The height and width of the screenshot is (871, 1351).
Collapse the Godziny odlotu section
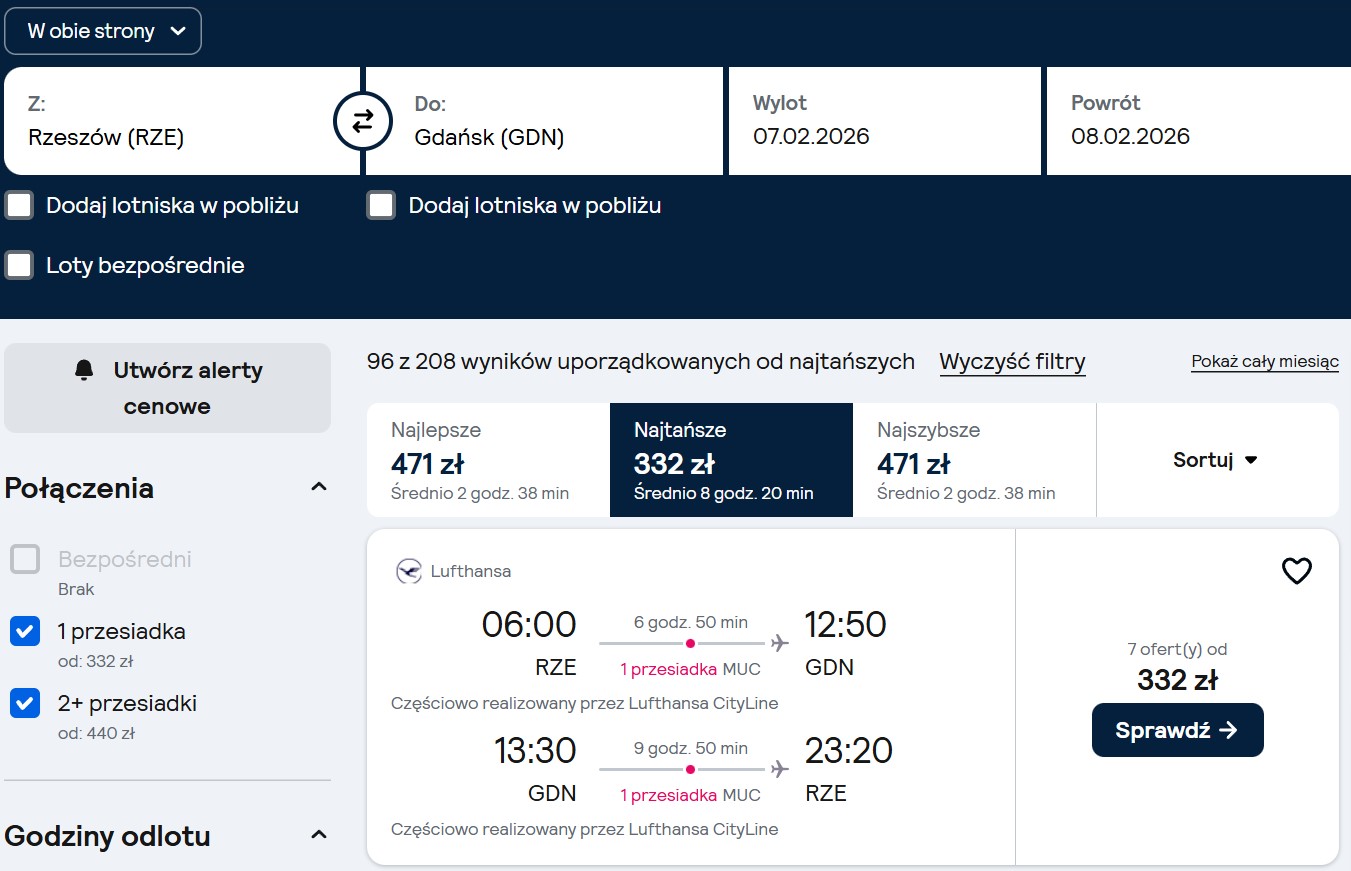coord(319,835)
